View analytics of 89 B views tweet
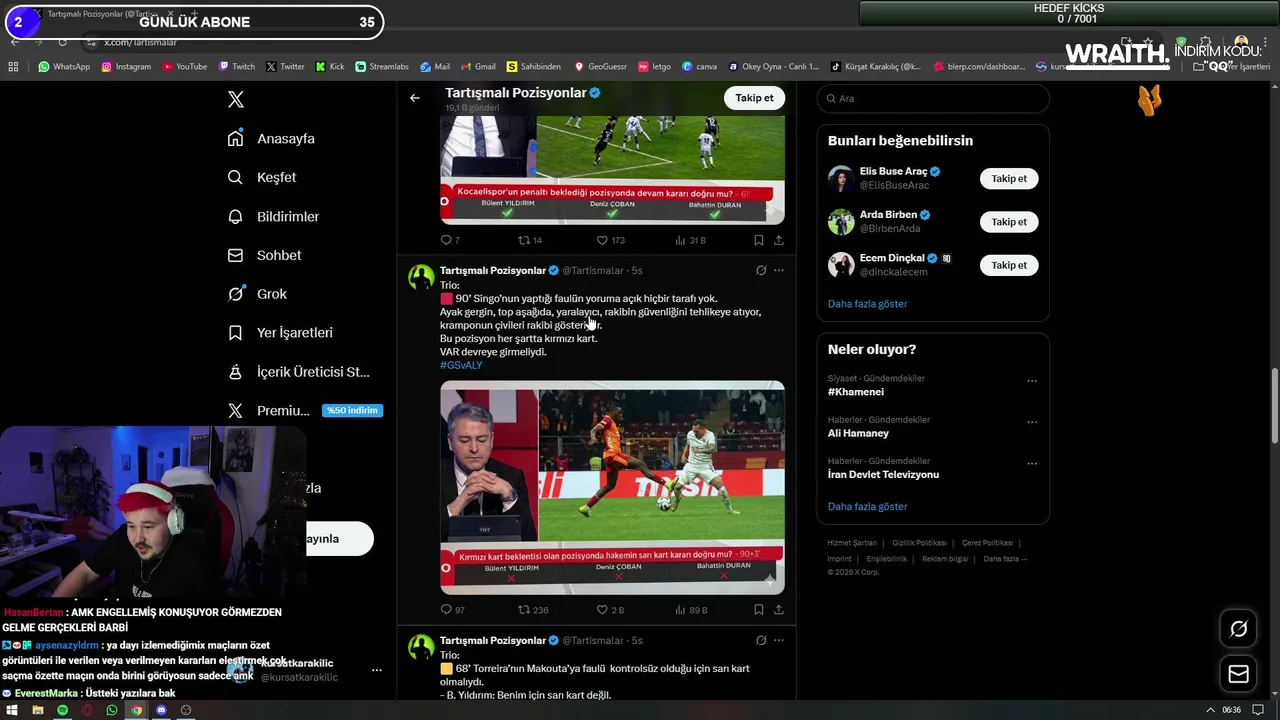 click(691, 610)
